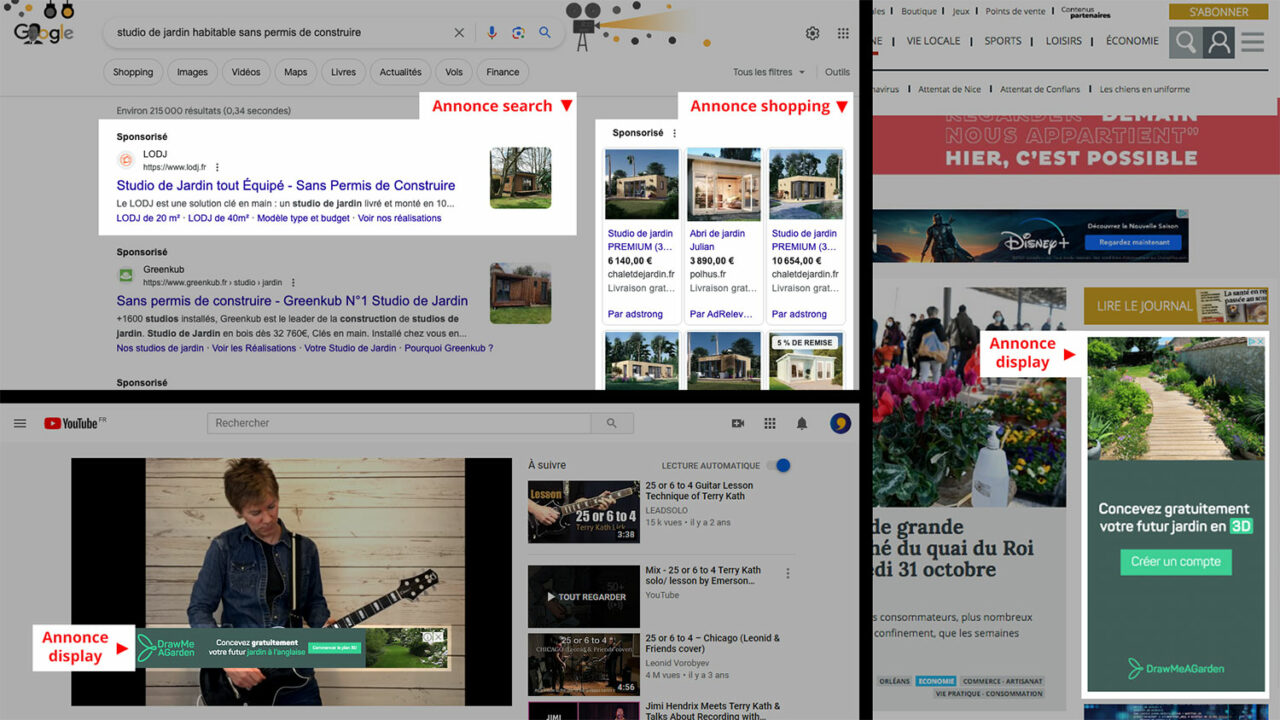Click the YouTube notifications bell icon
1280x720 pixels.
coord(801,423)
